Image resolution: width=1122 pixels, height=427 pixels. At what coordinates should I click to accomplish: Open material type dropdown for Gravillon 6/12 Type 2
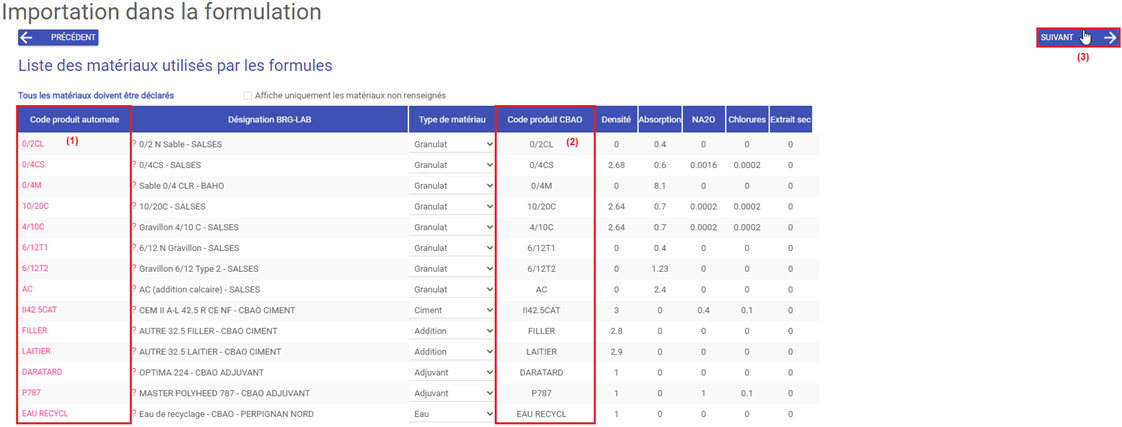(452, 268)
